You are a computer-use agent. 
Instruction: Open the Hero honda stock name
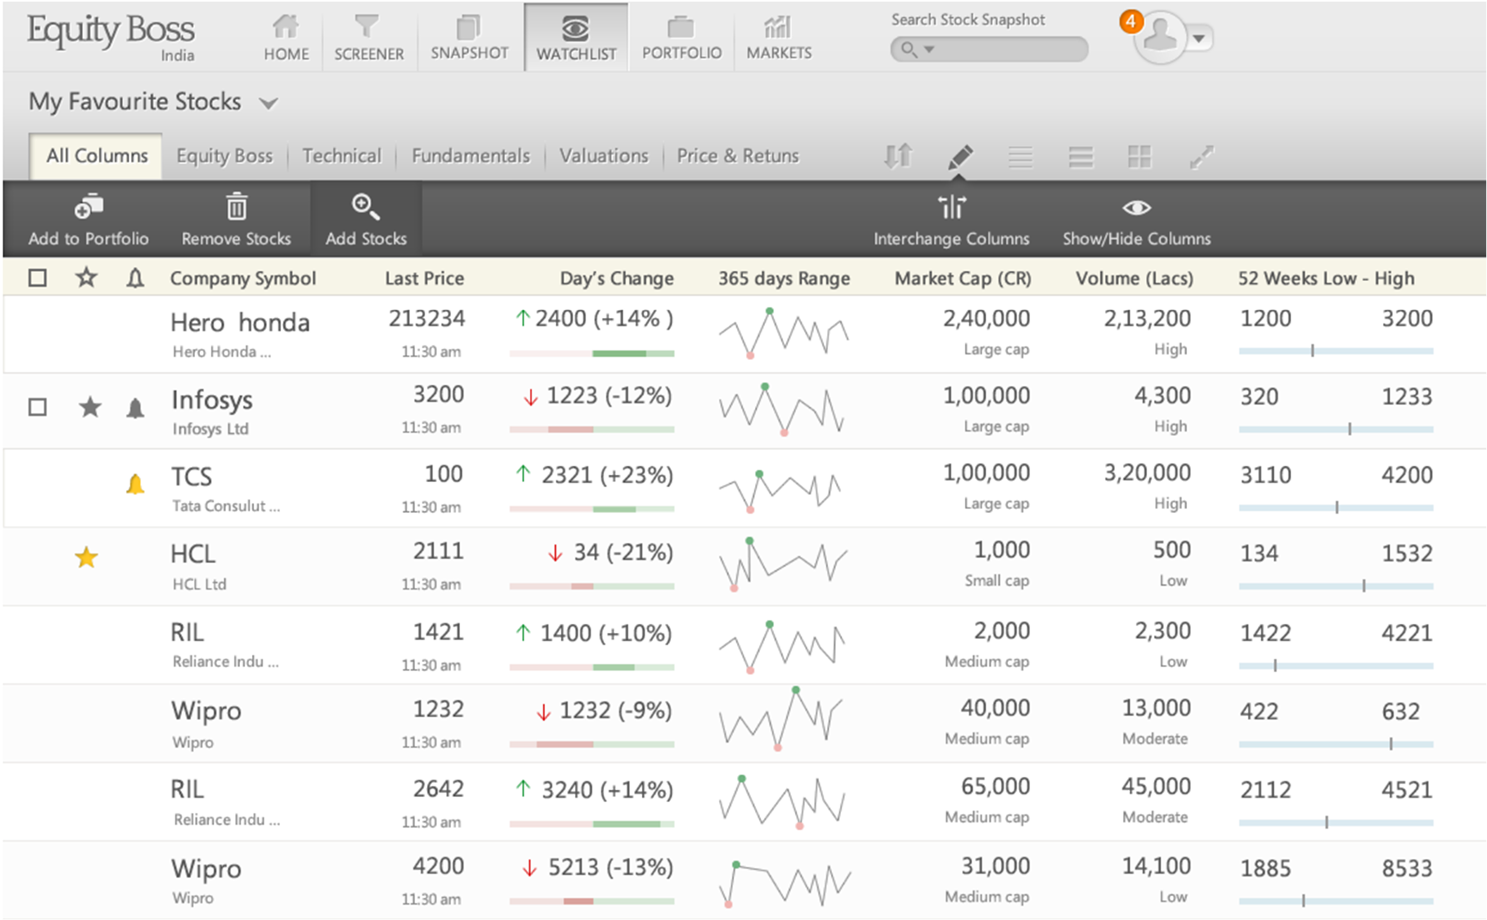(240, 322)
